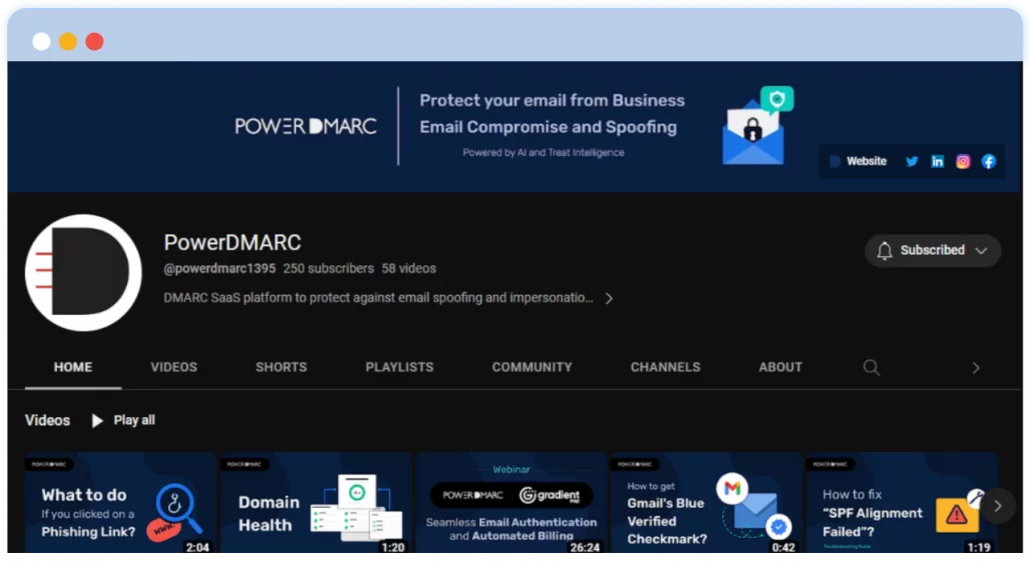Open the Domain Health video thumbnail
This screenshot has width=1030, height=561.
coord(315,503)
